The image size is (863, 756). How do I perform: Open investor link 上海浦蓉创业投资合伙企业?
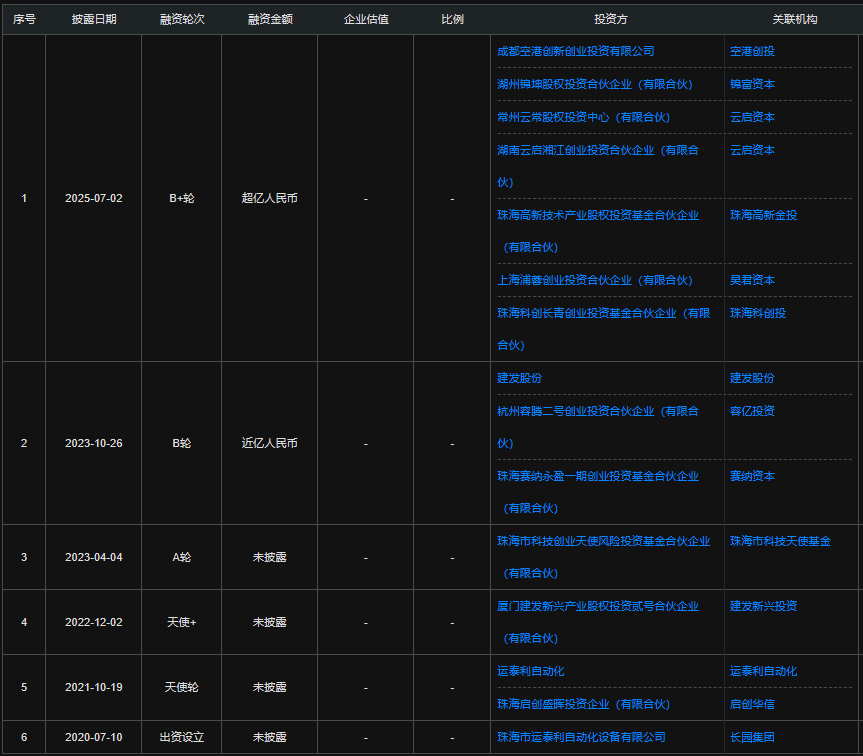point(595,280)
